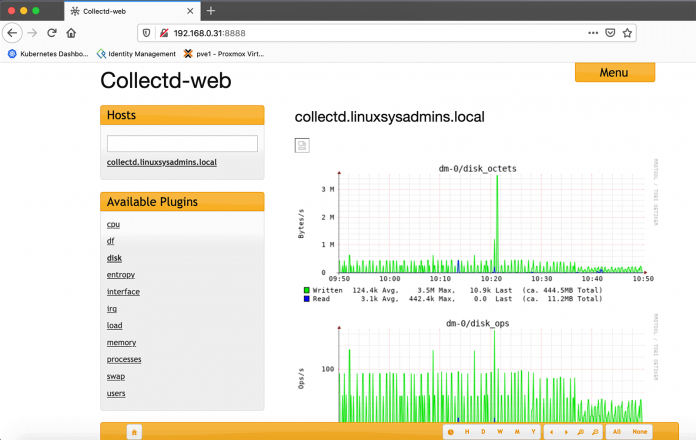Open the cpu plugin
The image size is (696, 440).
coord(113,224)
